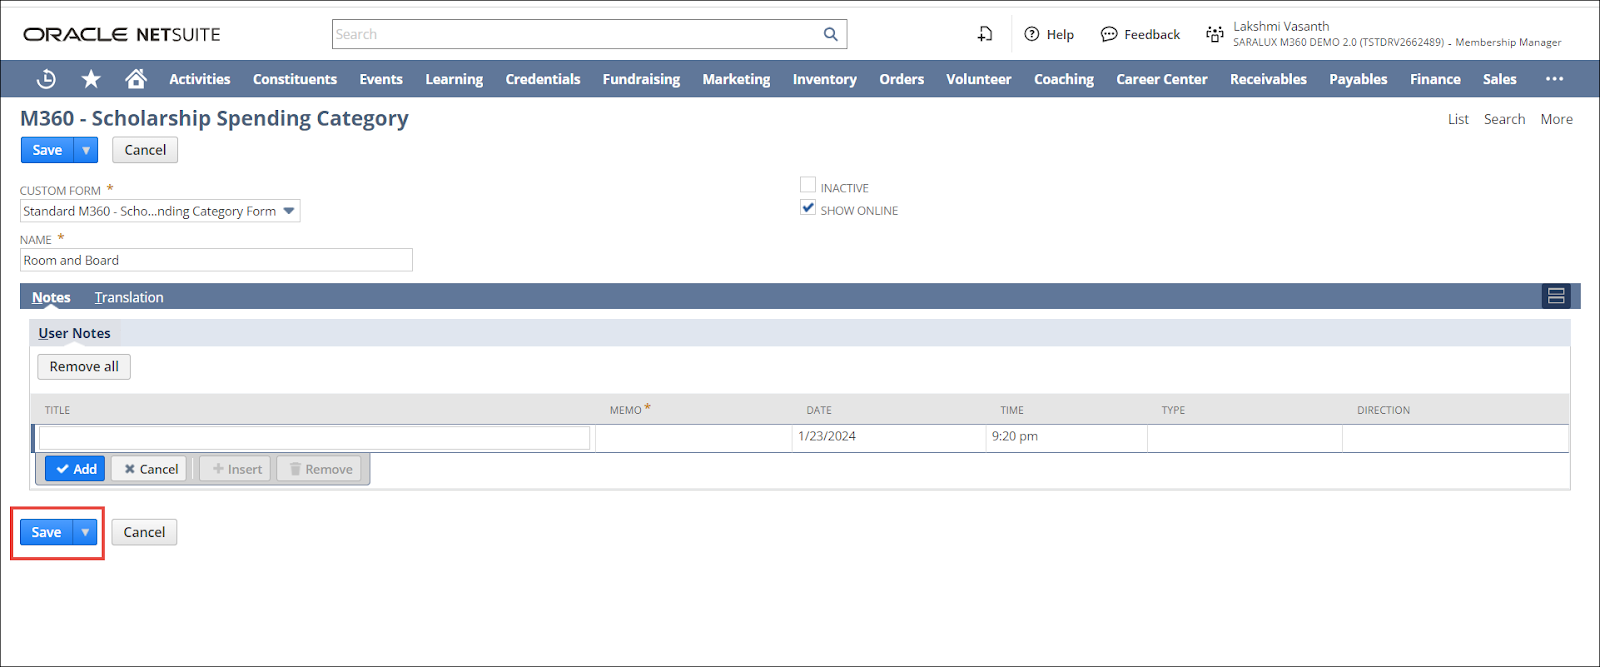Screen dimensions: 1600x667
Task: Open the List link
Action: (1458, 119)
